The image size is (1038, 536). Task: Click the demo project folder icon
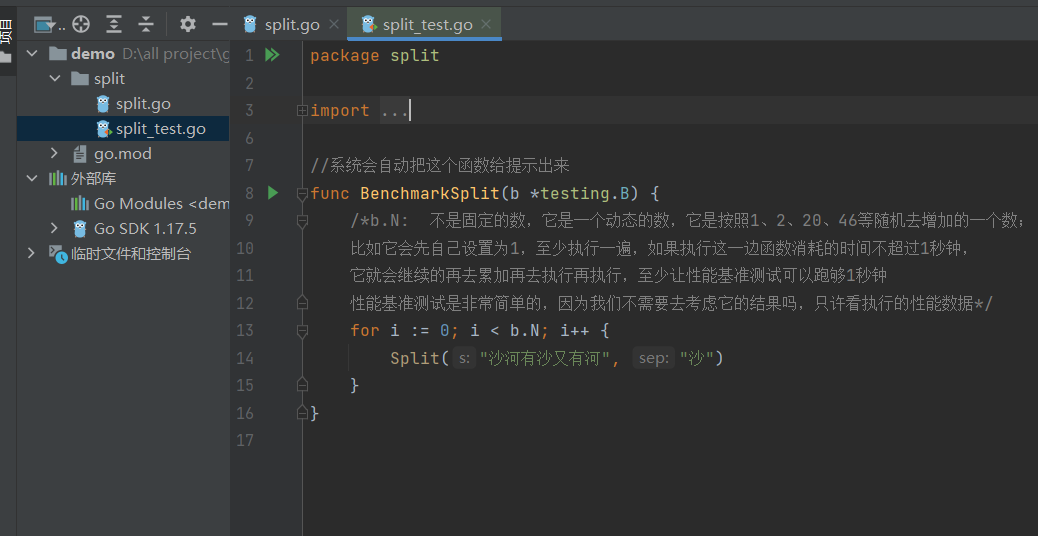tap(58, 54)
